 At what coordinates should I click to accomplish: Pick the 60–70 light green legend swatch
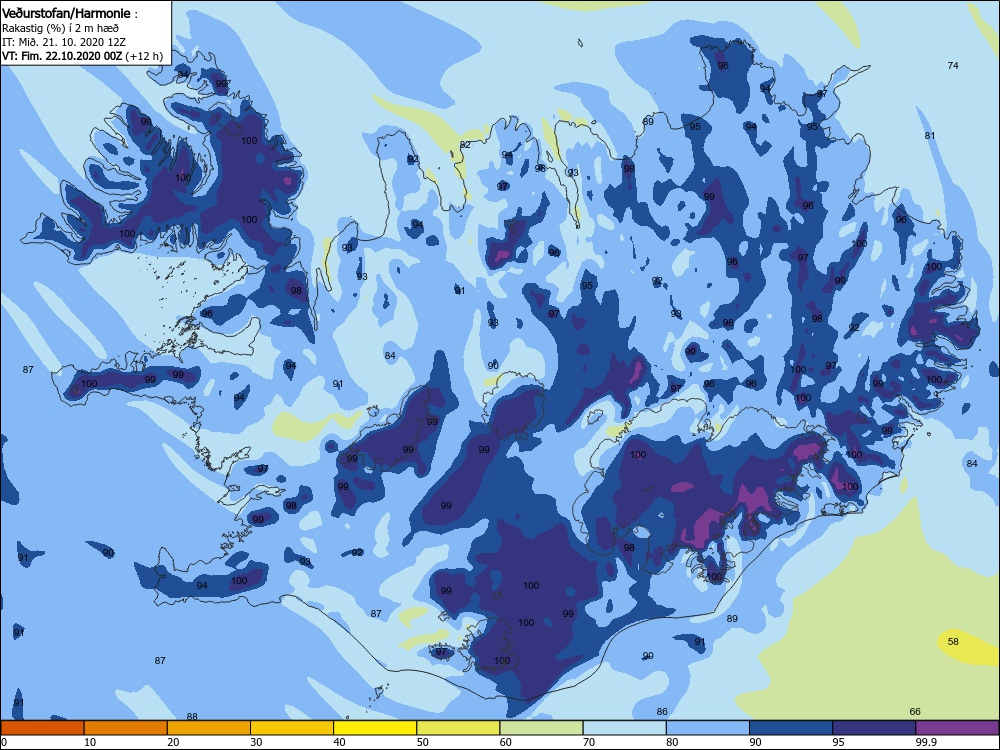541,728
